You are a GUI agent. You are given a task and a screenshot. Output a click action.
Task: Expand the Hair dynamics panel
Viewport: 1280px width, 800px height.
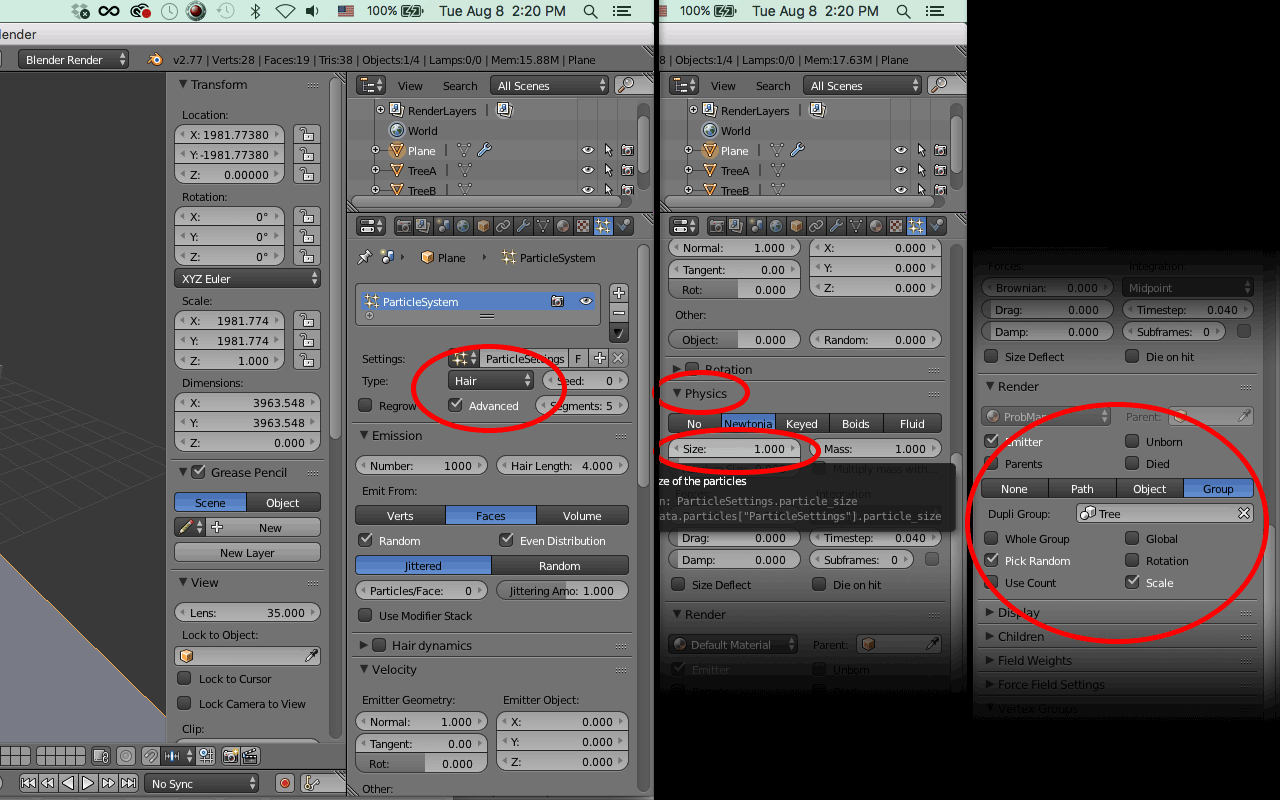[364, 646]
